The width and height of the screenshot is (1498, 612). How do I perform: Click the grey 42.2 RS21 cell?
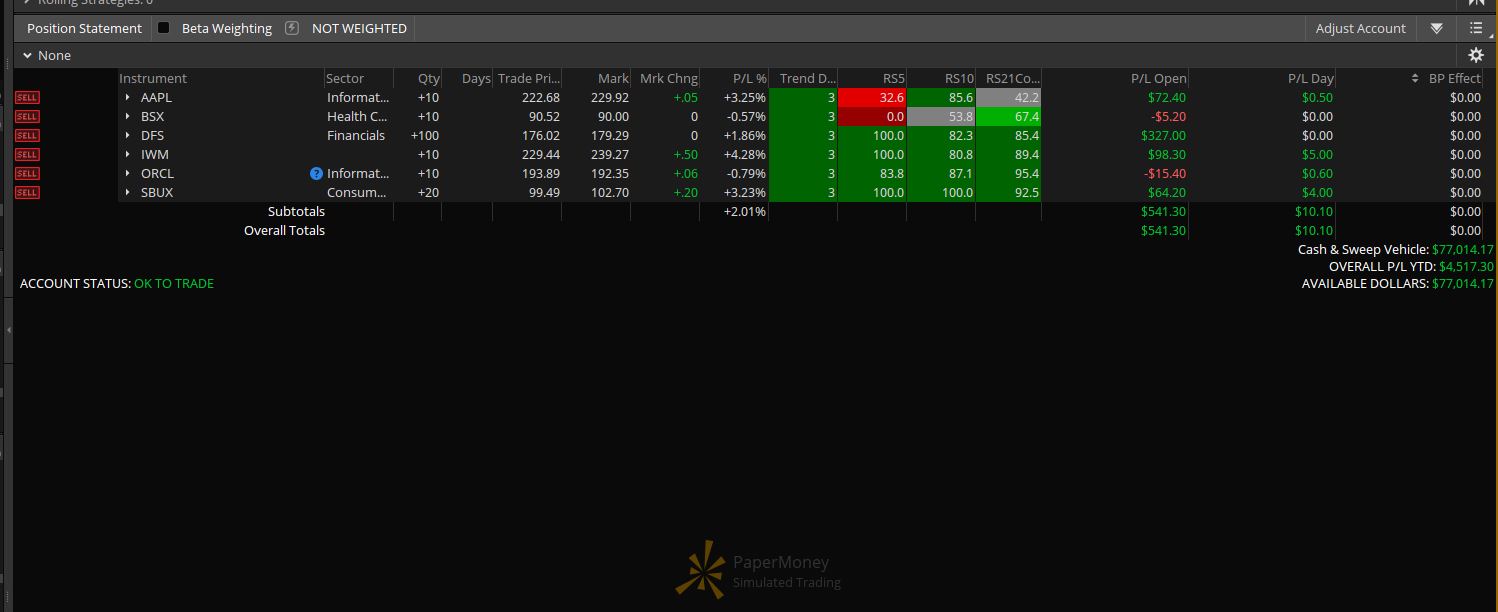point(1008,98)
